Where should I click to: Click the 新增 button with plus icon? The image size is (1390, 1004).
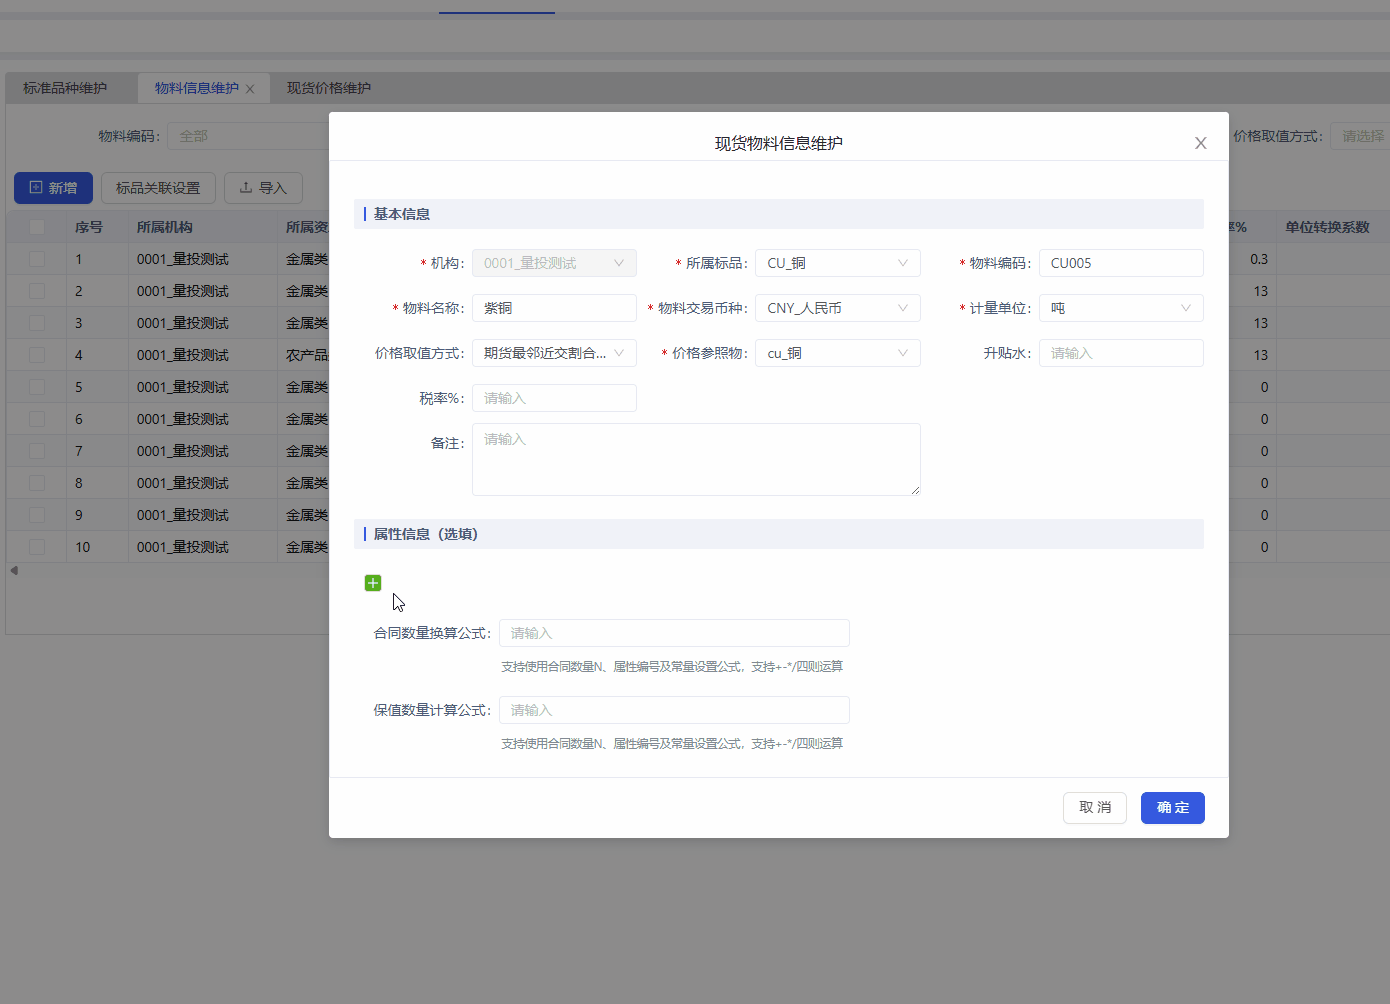53,188
